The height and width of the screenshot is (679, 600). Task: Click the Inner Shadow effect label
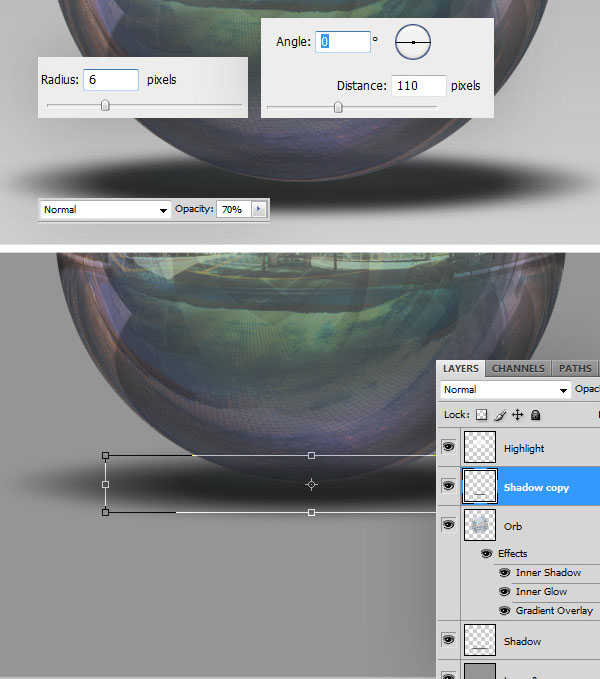pos(548,572)
